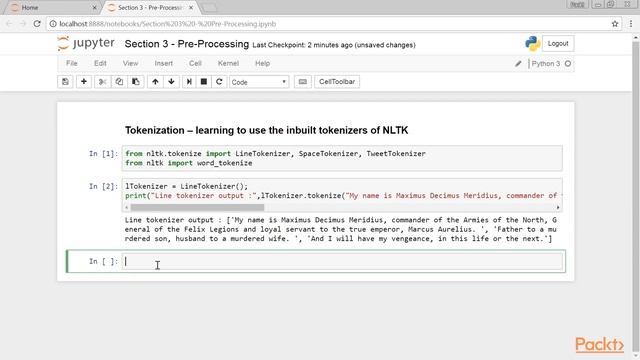The height and width of the screenshot is (360, 640).
Task: Rename notebook via Section 3 title
Action: point(187,44)
